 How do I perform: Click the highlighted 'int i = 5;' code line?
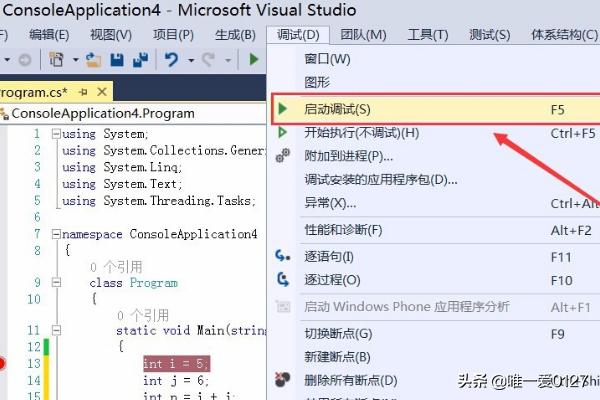click(176, 364)
